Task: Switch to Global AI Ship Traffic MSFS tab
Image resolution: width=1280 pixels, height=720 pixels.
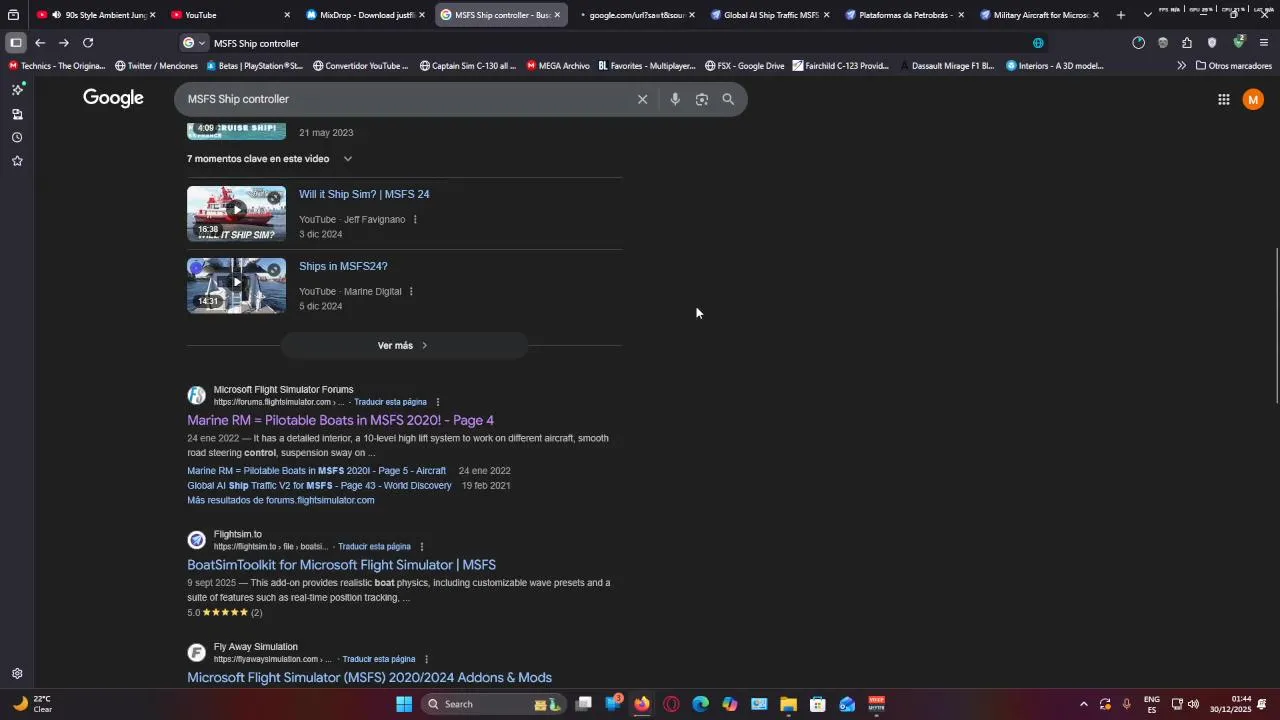Action: click(x=770, y=15)
